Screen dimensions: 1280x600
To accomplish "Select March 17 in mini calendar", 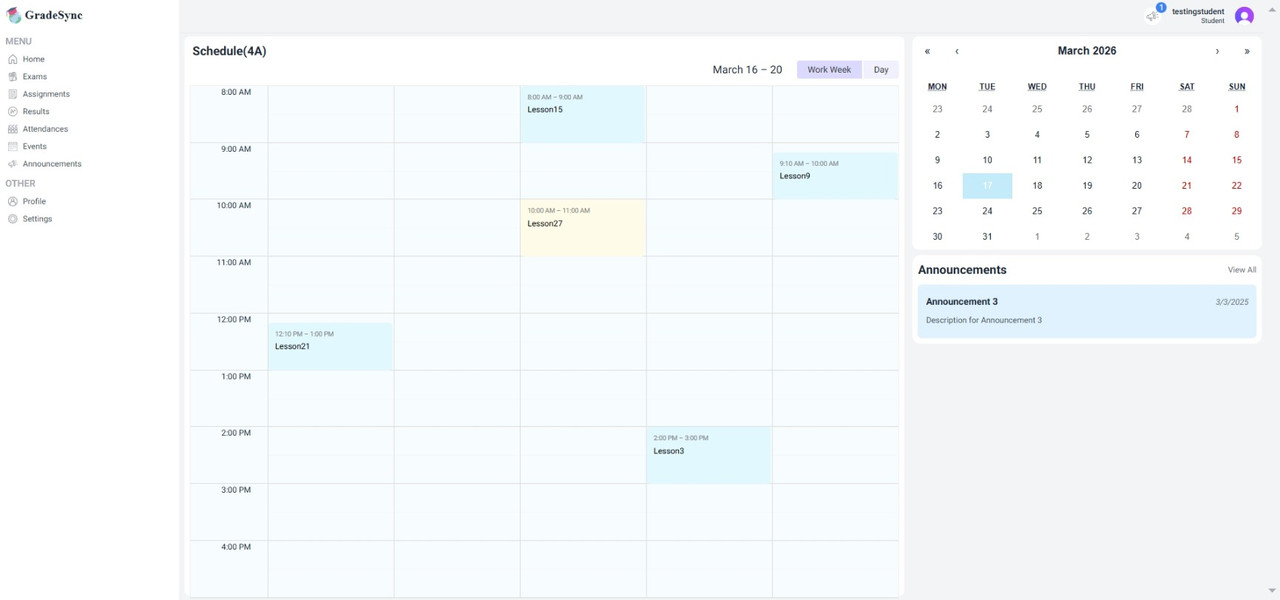I will [987, 186].
